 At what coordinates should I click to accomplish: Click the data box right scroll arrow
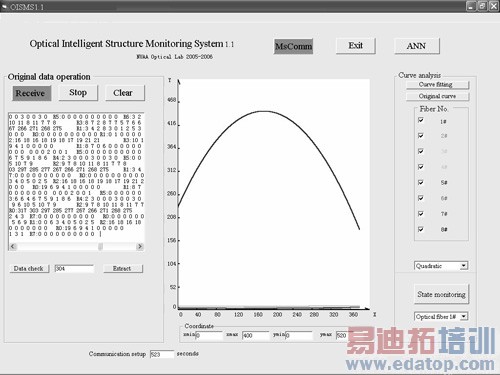(x=140, y=246)
